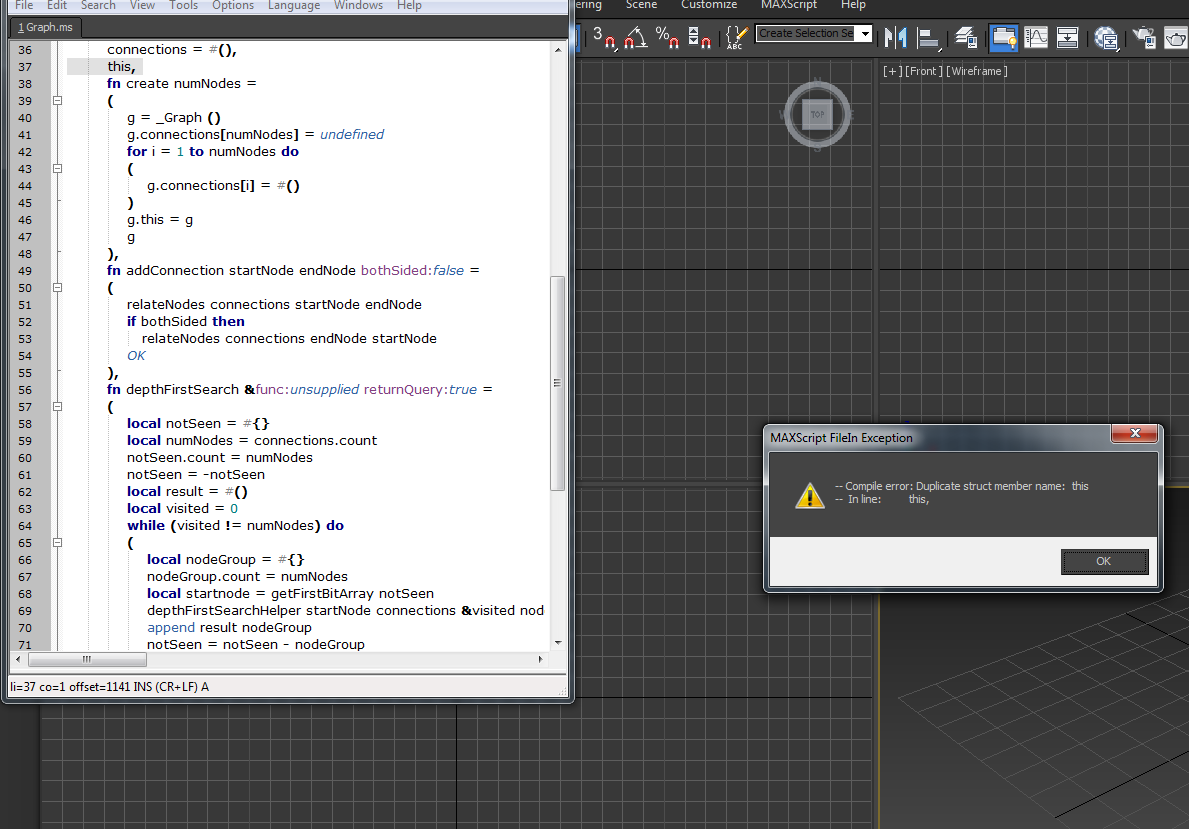Viewport: 1189px width, 829px height.
Task: Open the Layer Manager
Action: (965, 36)
